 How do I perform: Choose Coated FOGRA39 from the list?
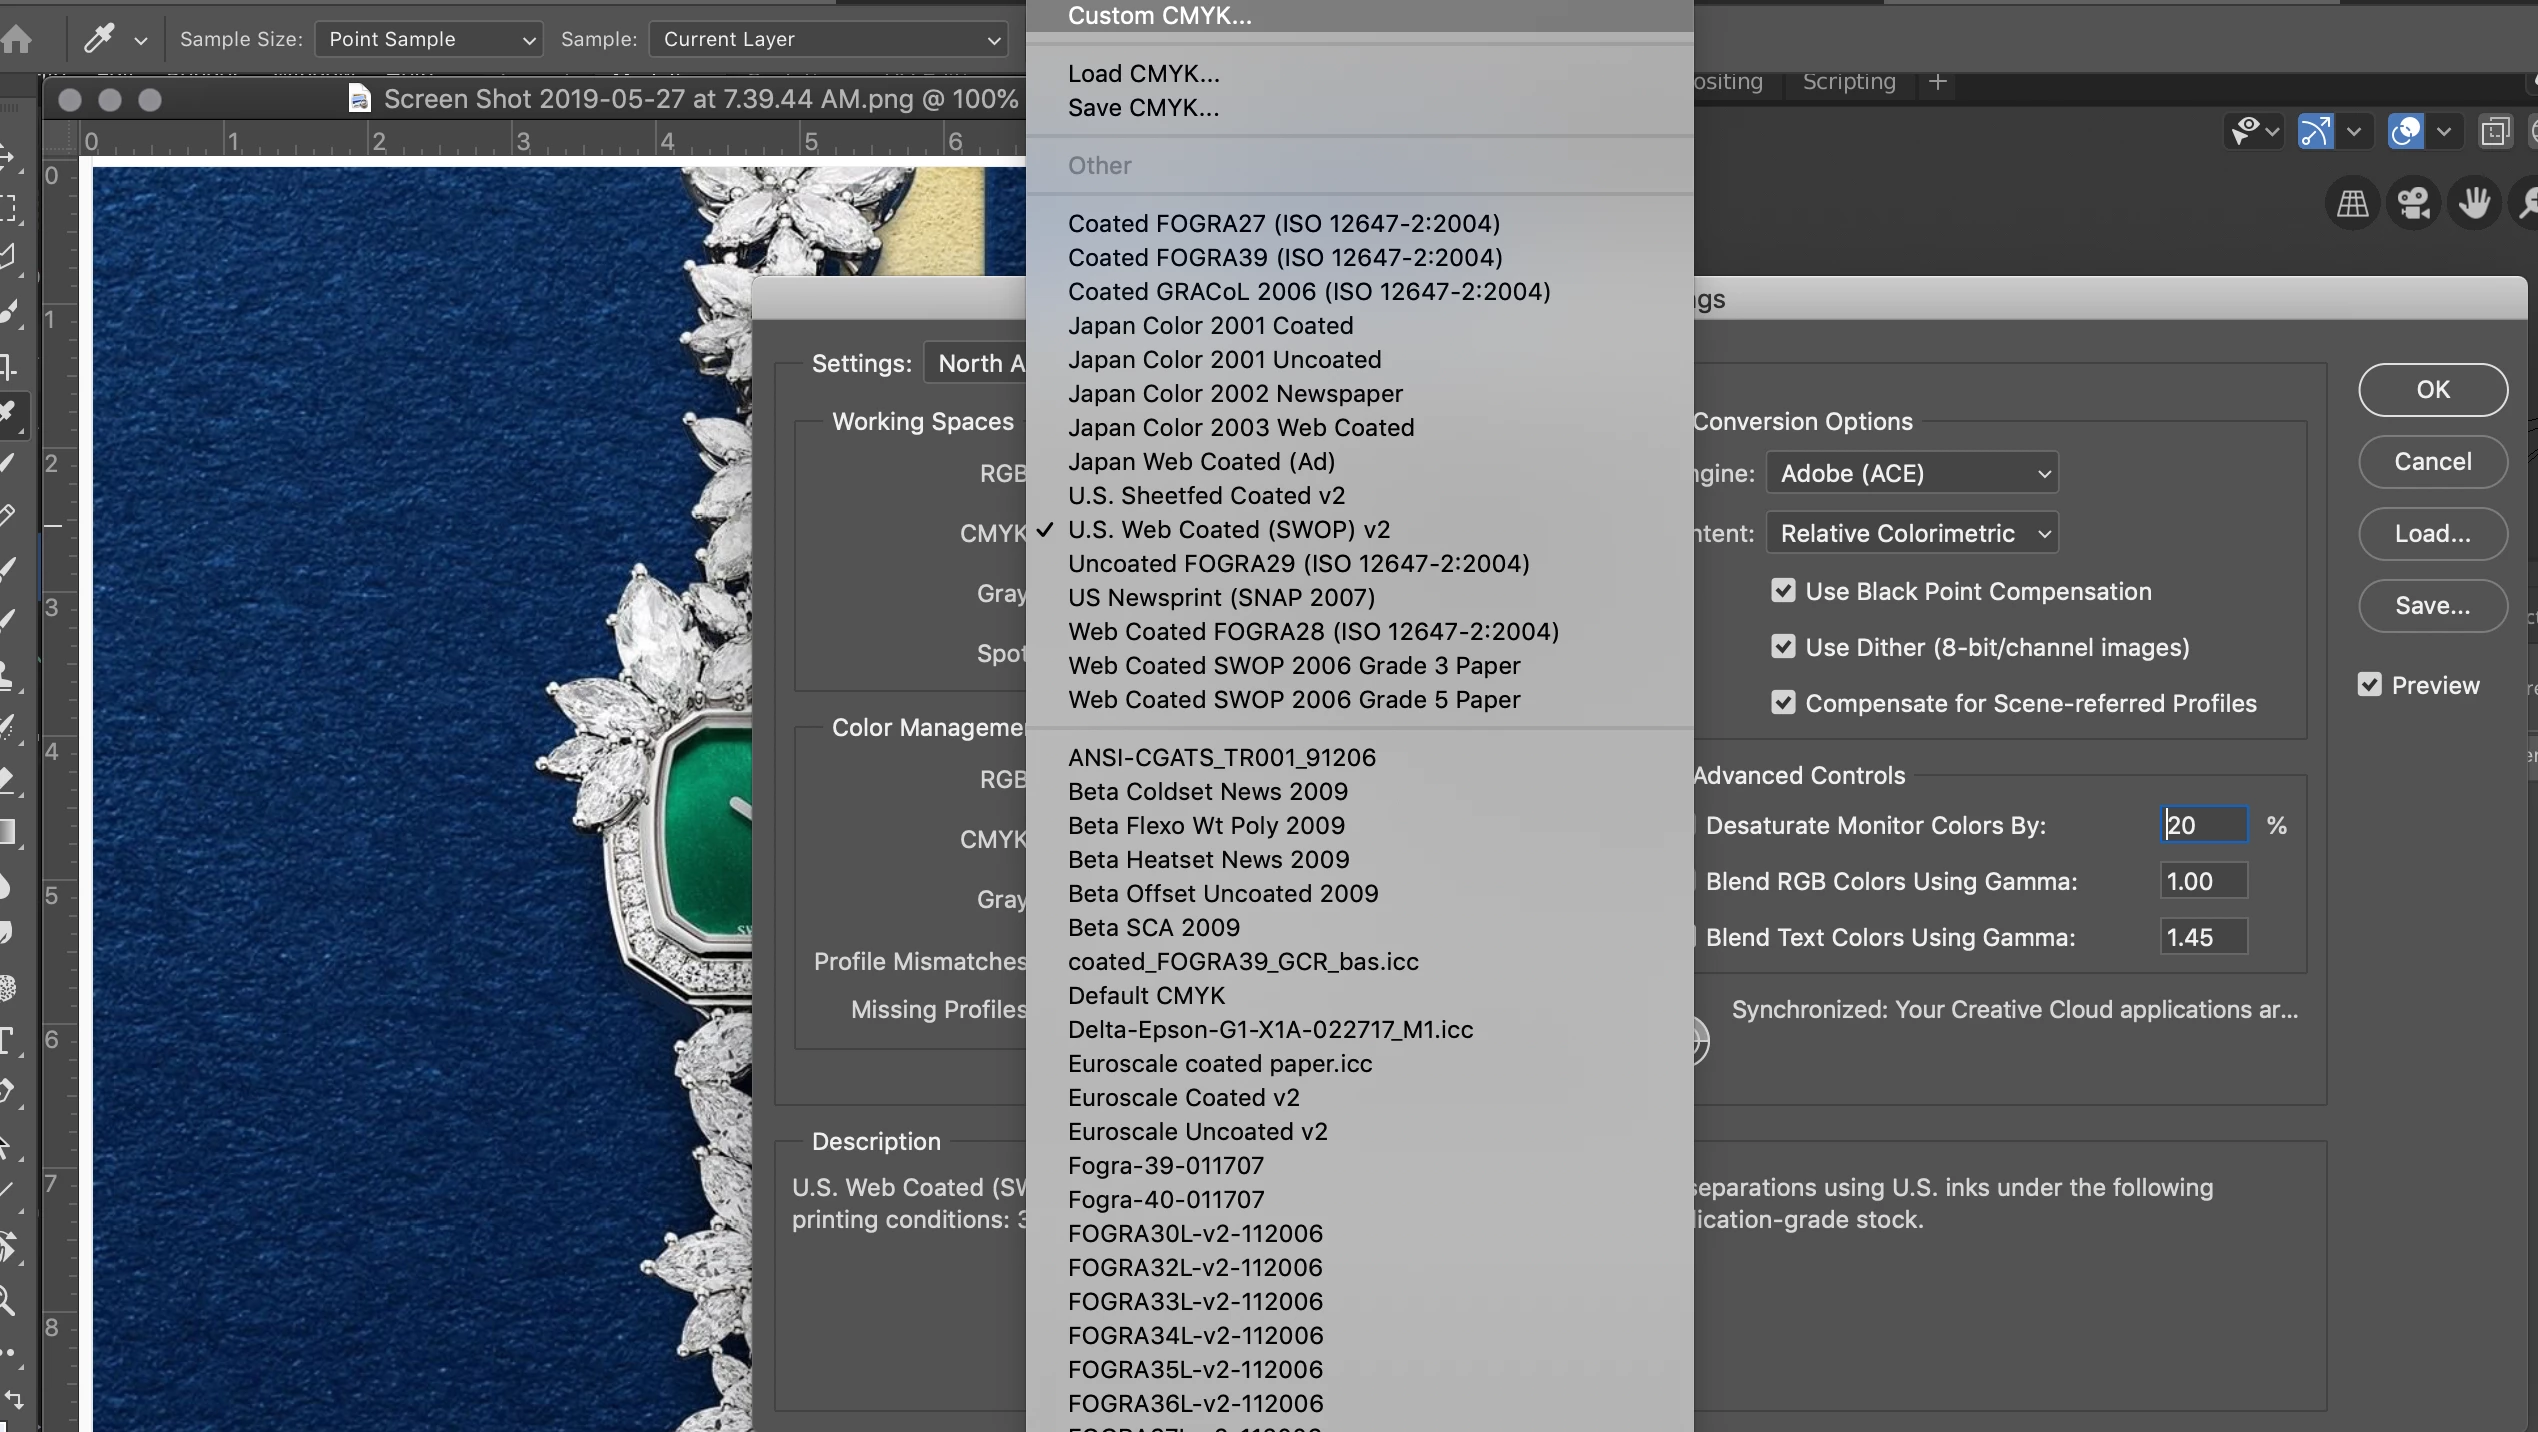point(1285,257)
